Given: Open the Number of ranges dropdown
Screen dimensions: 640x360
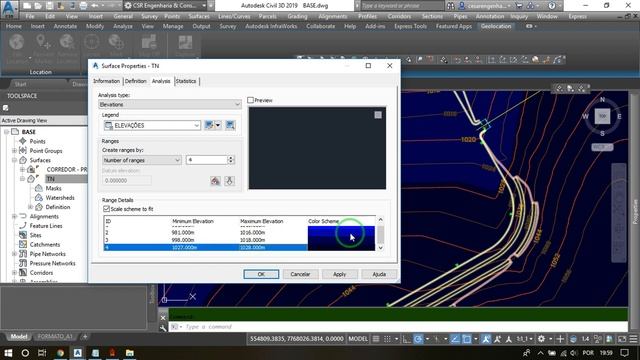Looking at the screenshot, I should (x=142, y=160).
